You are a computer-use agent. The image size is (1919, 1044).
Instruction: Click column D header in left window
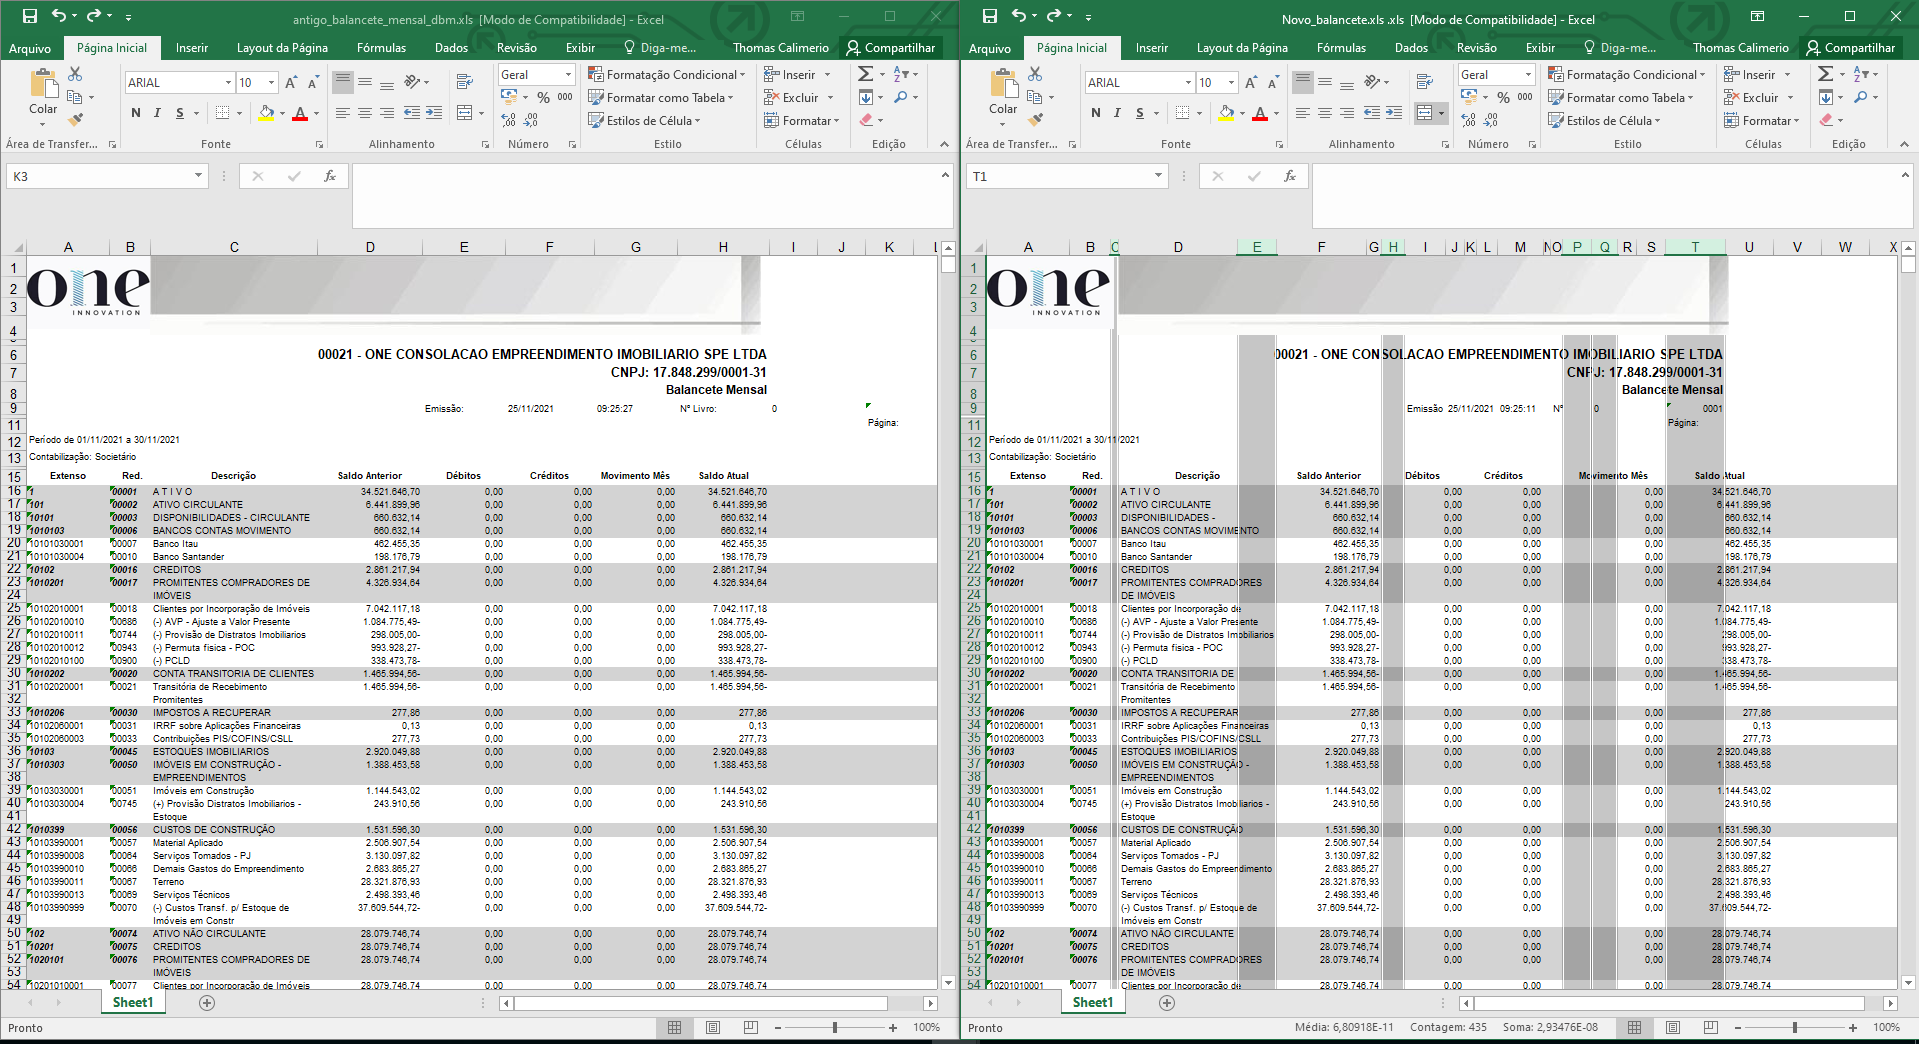tap(370, 247)
